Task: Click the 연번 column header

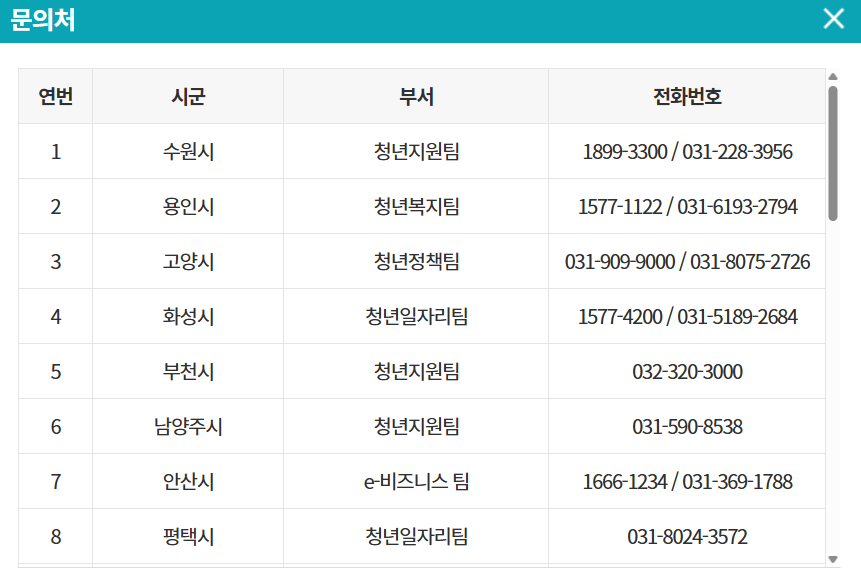Action: pyautogui.click(x=56, y=95)
